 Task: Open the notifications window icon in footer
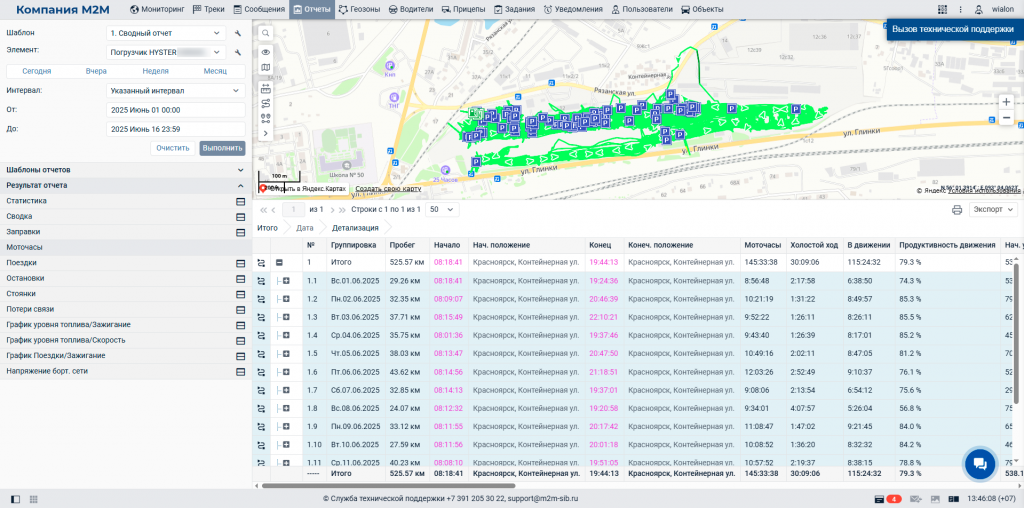[x=880, y=499]
